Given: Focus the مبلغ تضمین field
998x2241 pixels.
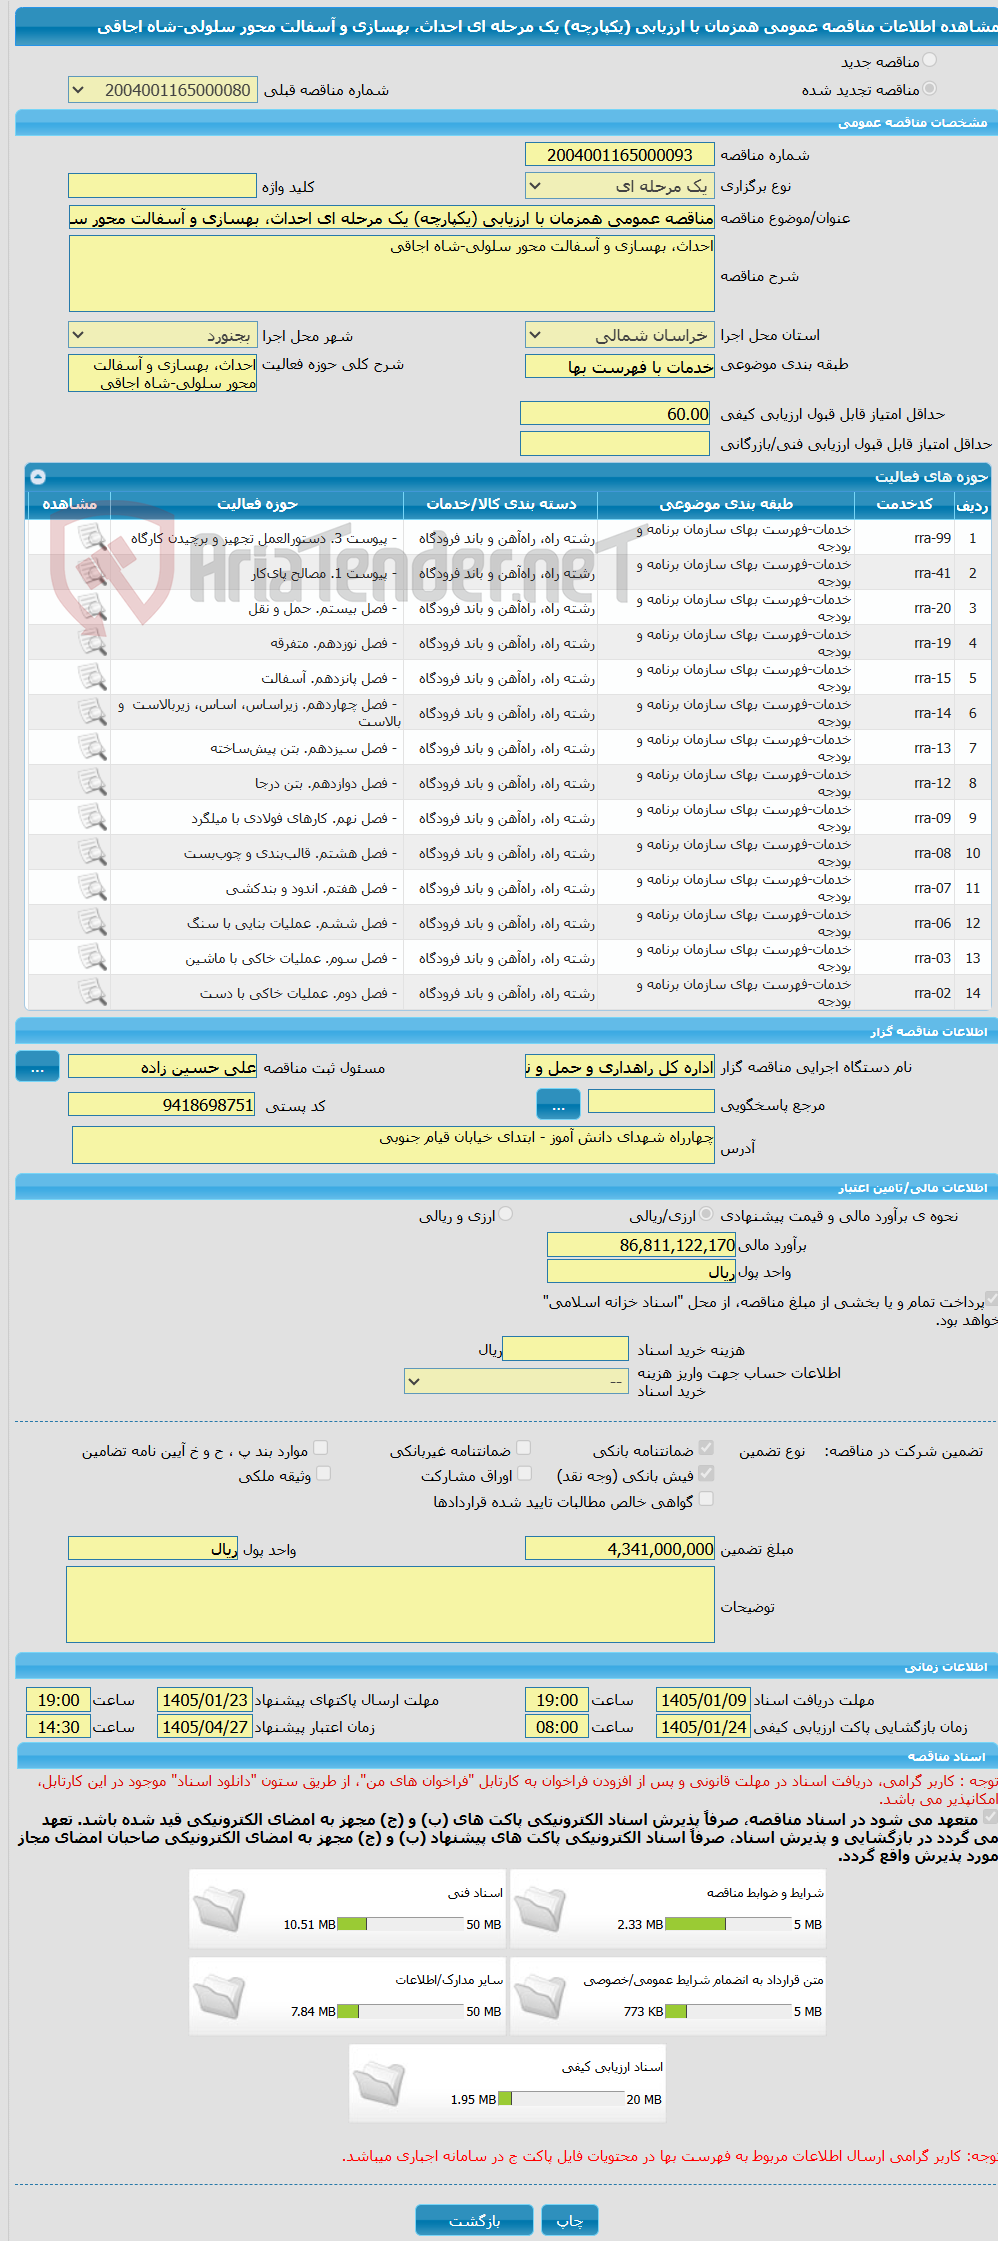Looking at the screenshot, I should pos(620,1549).
